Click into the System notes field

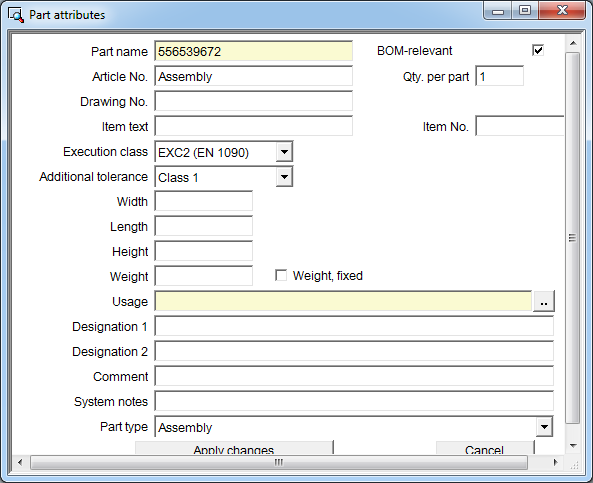[x=354, y=401]
